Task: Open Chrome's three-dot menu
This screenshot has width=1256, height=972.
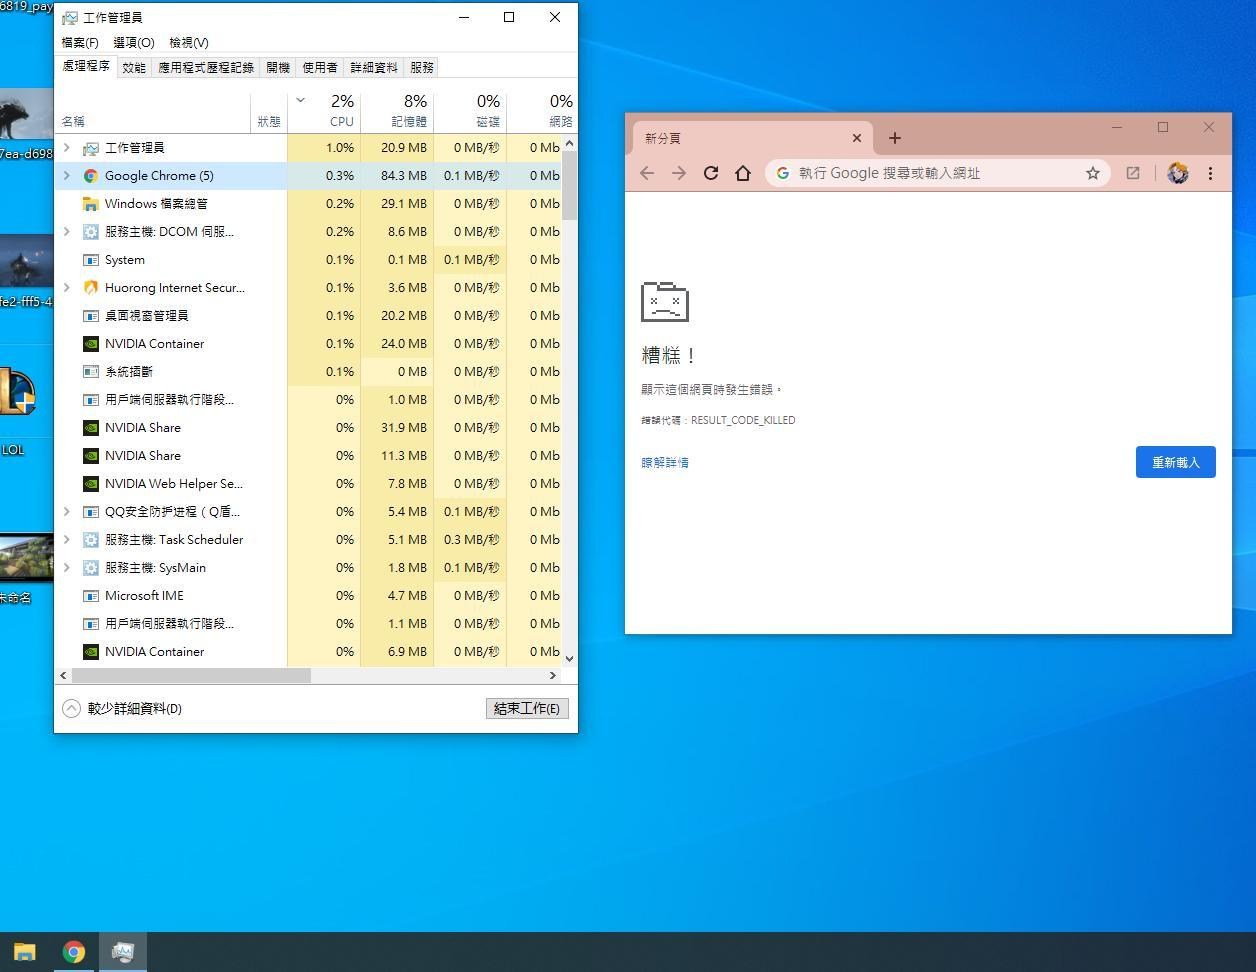Action: pos(1211,172)
